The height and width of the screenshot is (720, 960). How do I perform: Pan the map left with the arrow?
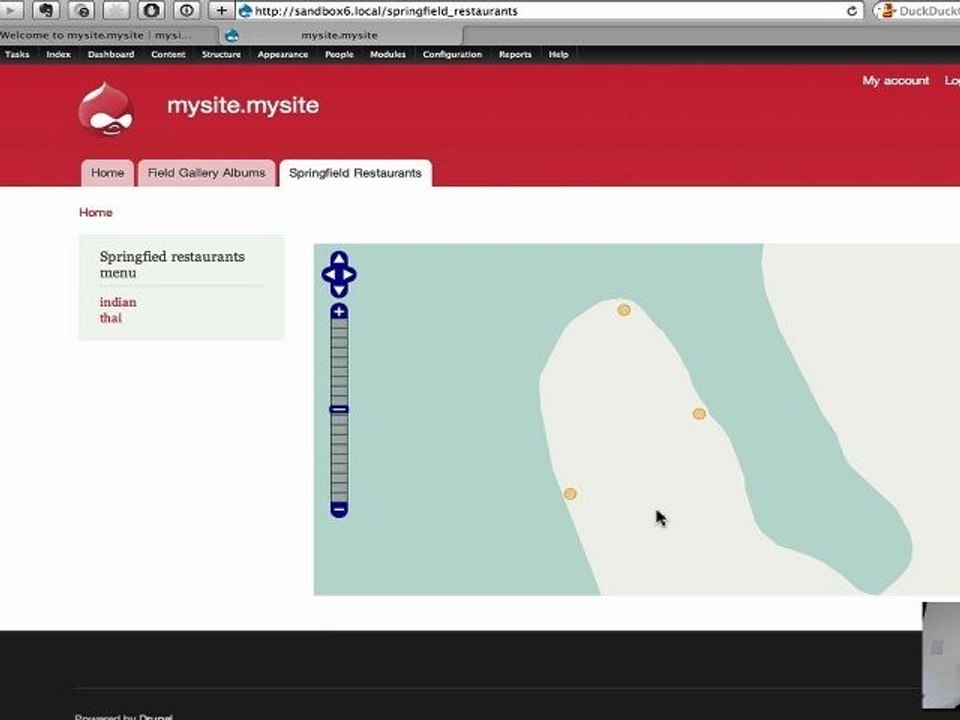[329, 275]
